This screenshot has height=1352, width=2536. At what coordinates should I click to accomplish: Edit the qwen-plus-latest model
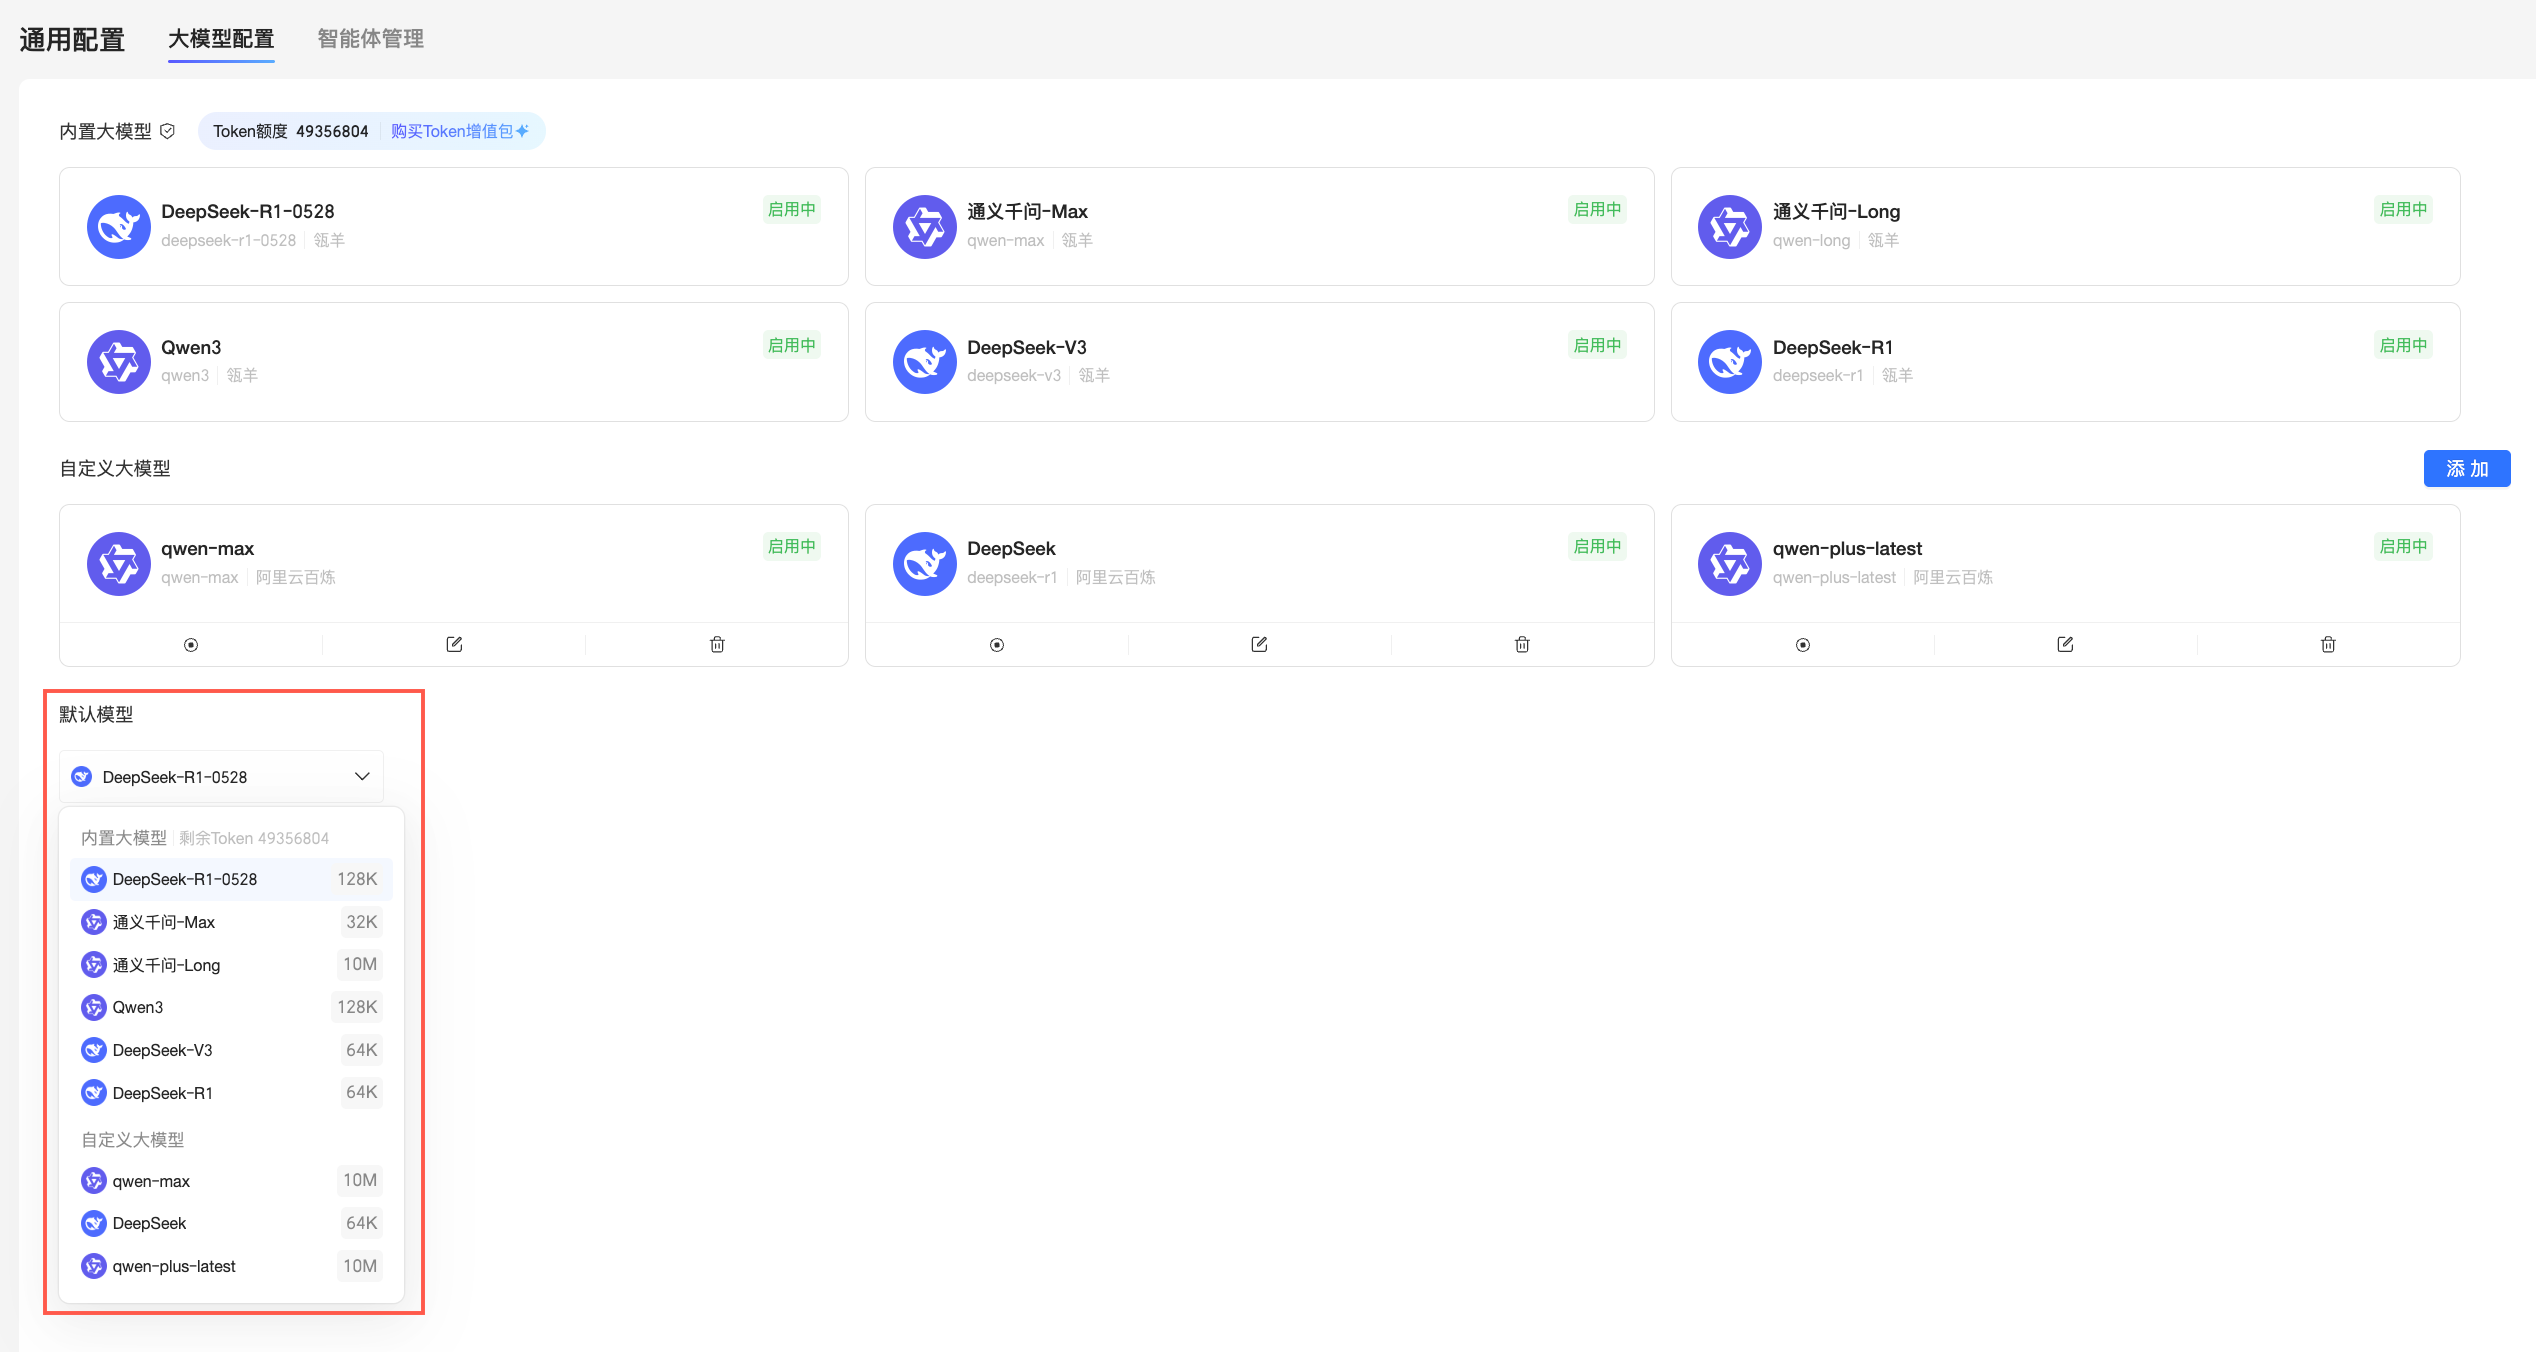(2065, 644)
